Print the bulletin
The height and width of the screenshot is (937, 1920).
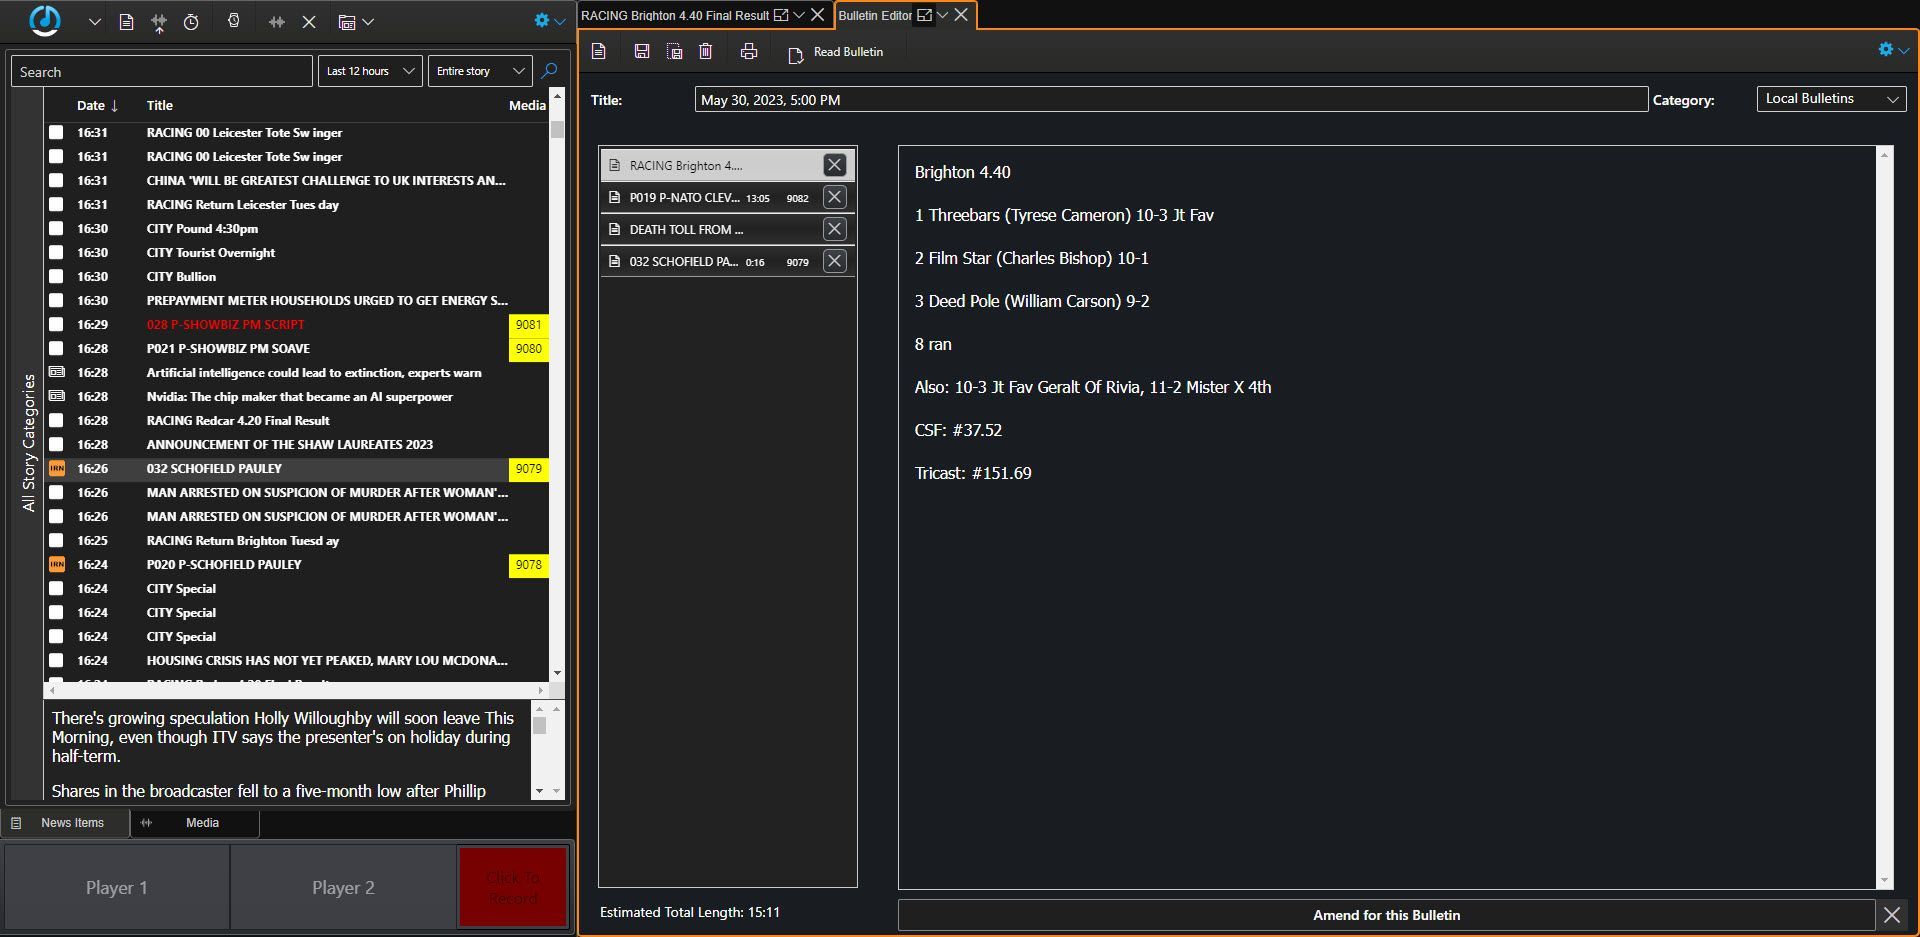coord(749,51)
